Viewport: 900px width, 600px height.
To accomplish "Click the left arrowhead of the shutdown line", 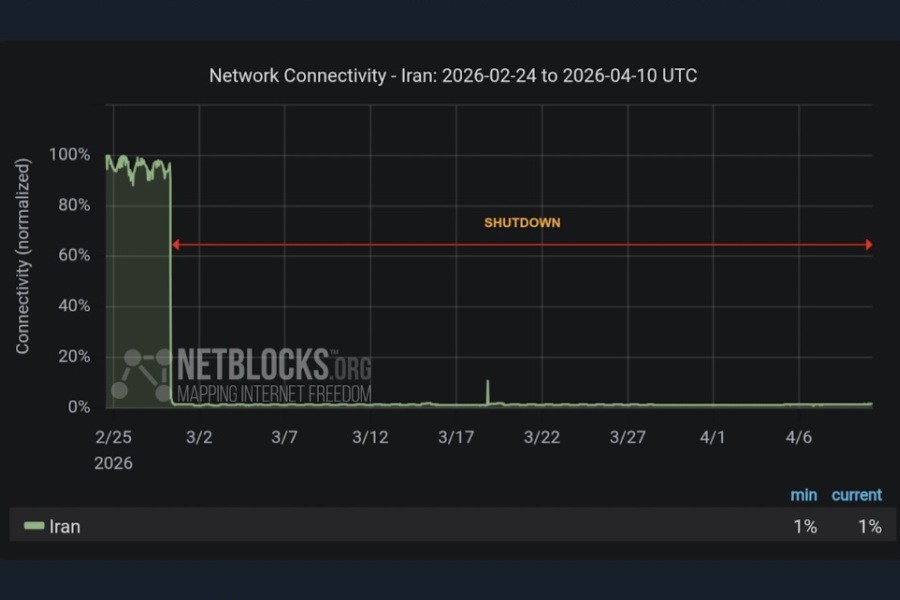I will tap(175, 244).
